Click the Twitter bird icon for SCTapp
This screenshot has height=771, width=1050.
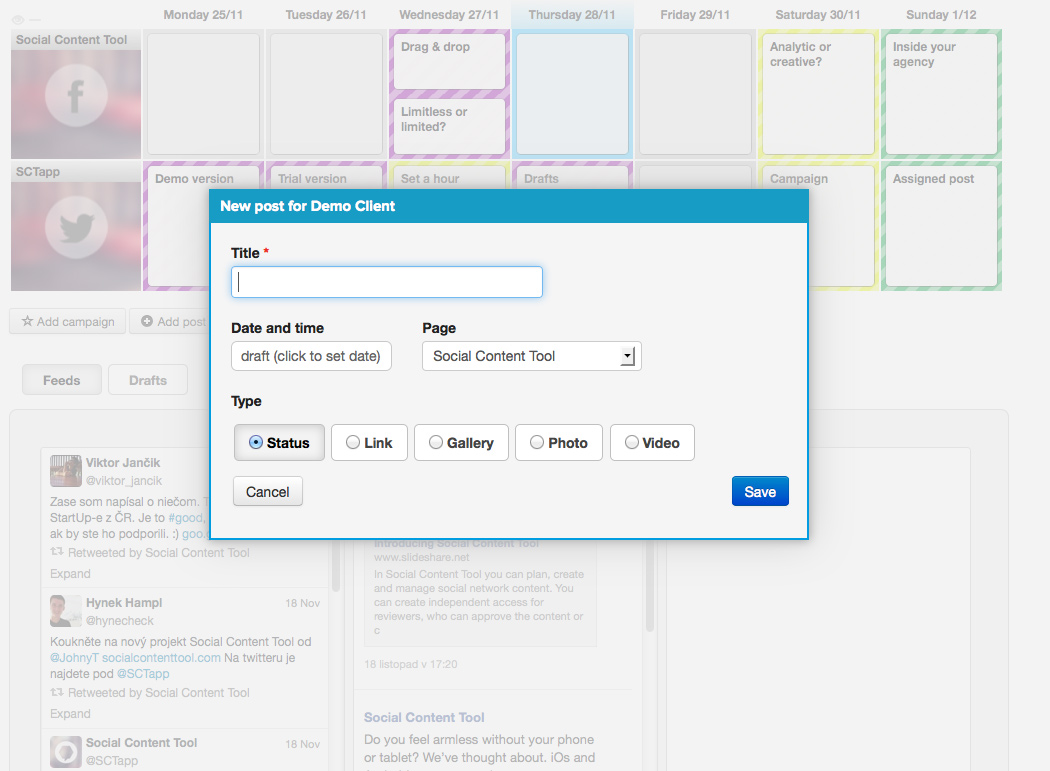point(75,229)
